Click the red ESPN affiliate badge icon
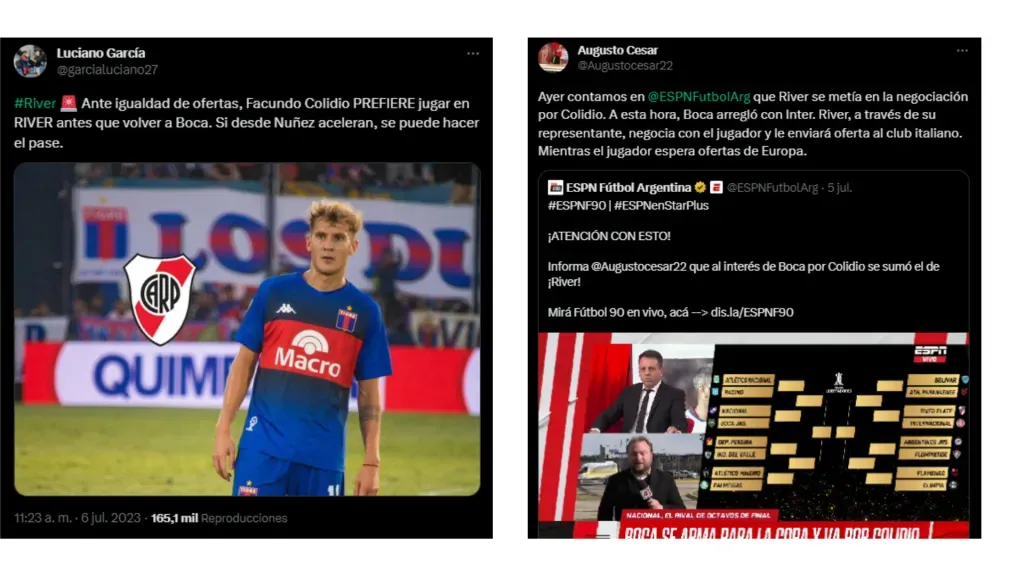The width and height of the screenshot is (1024, 576). (x=716, y=187)
